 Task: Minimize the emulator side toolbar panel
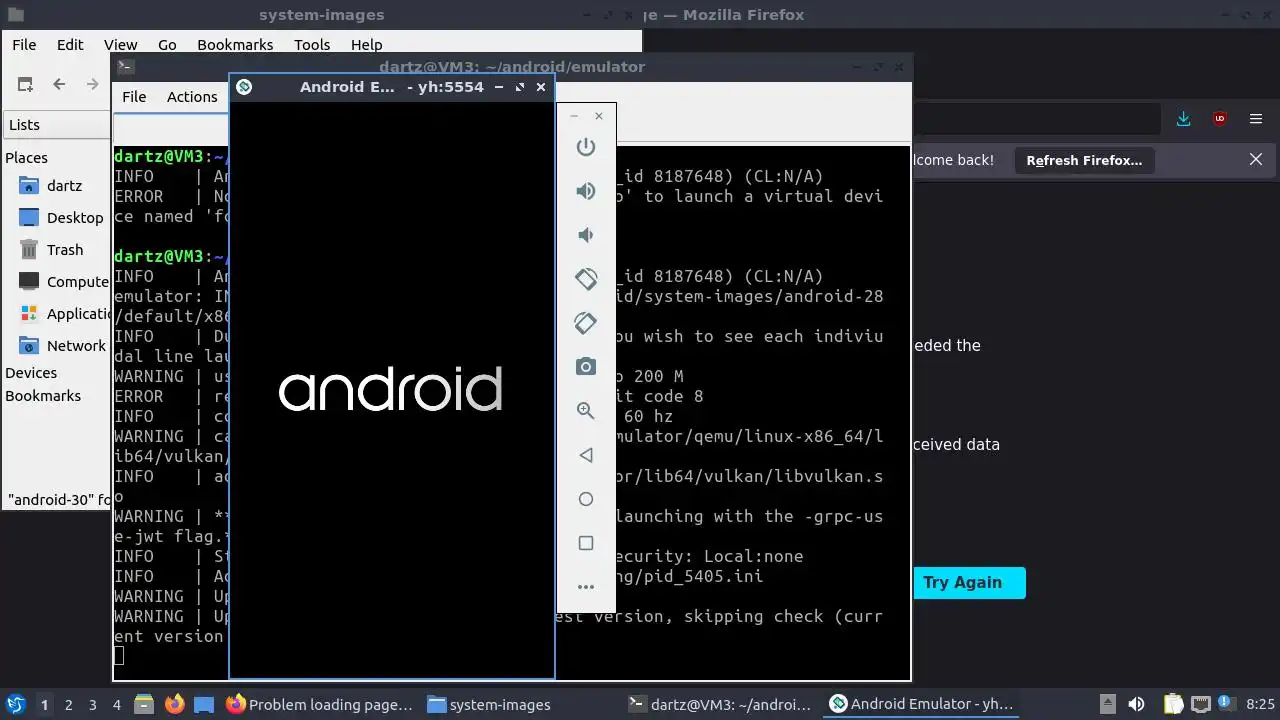(574, 116)
